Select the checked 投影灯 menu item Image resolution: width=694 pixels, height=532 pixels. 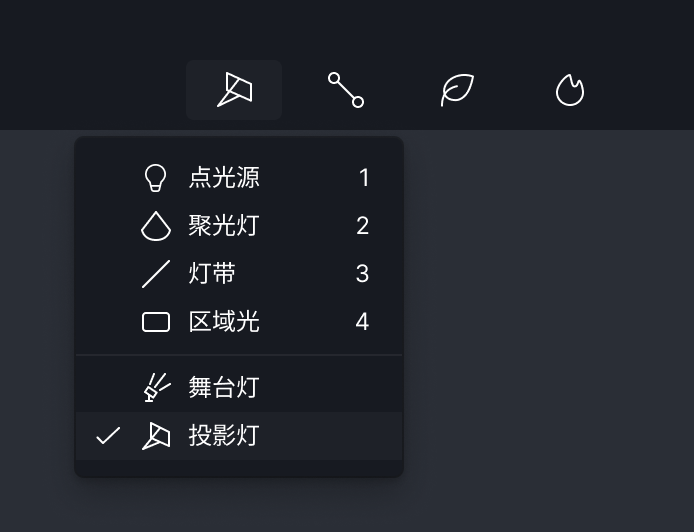click(x=224, y=436)
